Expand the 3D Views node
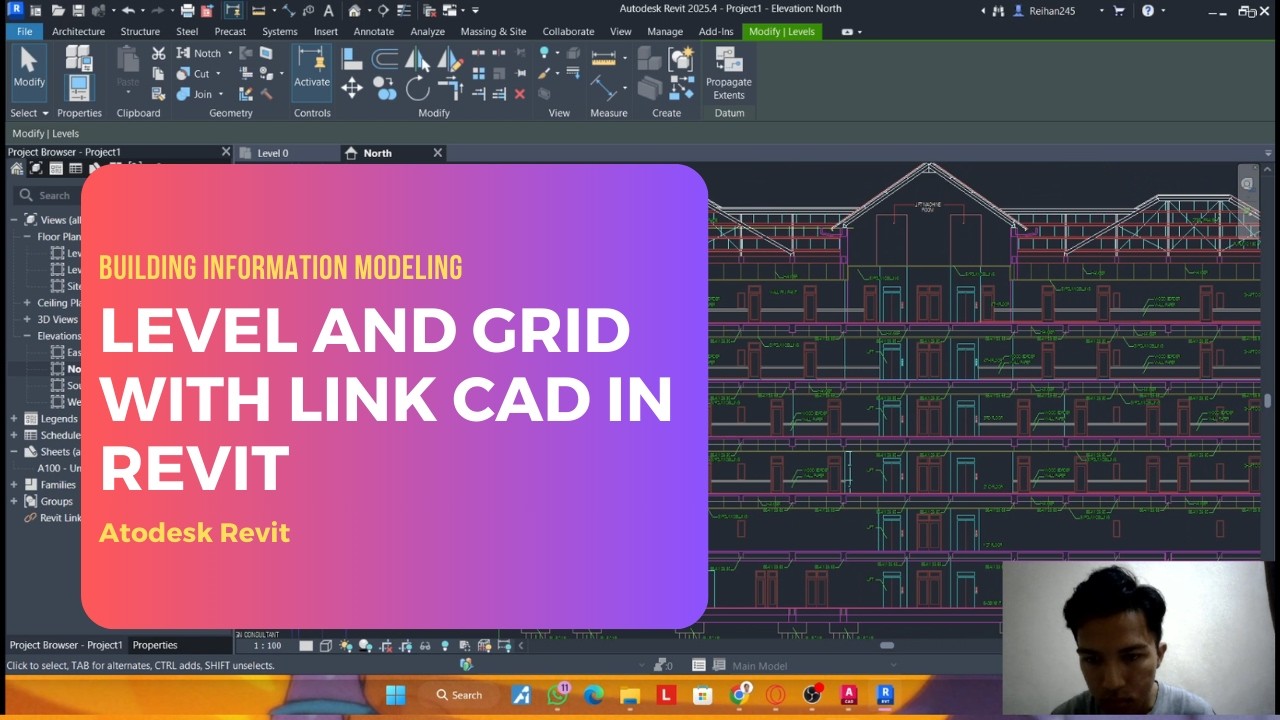The height and width of the screenshot is (720, 1280). (x=28, y=319)
